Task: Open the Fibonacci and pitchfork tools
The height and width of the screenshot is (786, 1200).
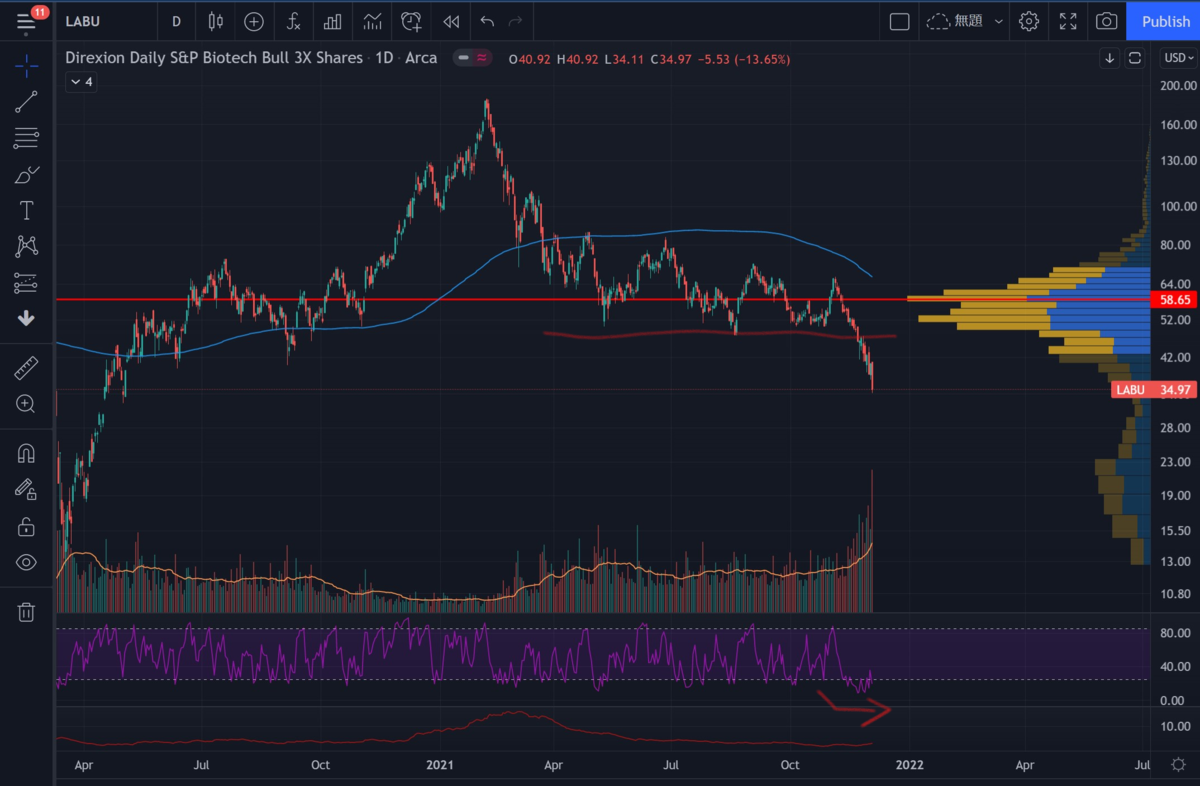Action: tap(26, 138)
